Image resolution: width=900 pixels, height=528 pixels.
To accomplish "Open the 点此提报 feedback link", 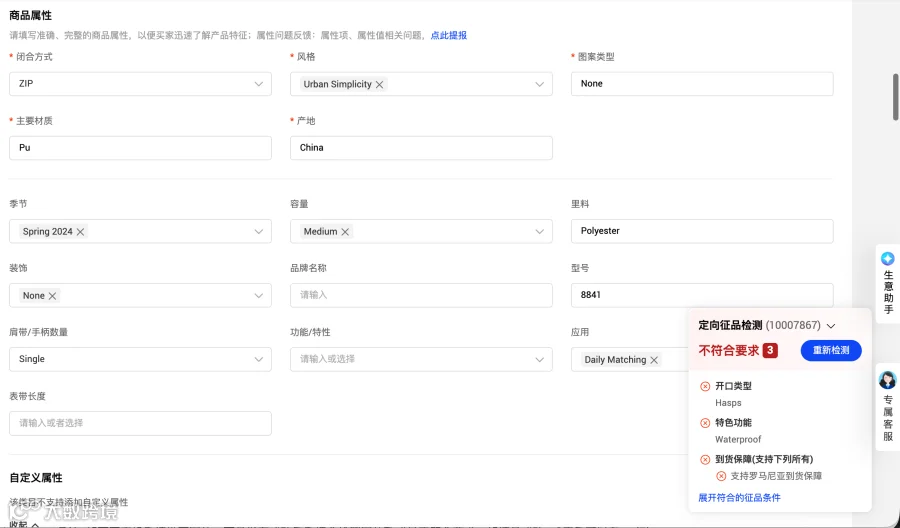I will (449, 36).
